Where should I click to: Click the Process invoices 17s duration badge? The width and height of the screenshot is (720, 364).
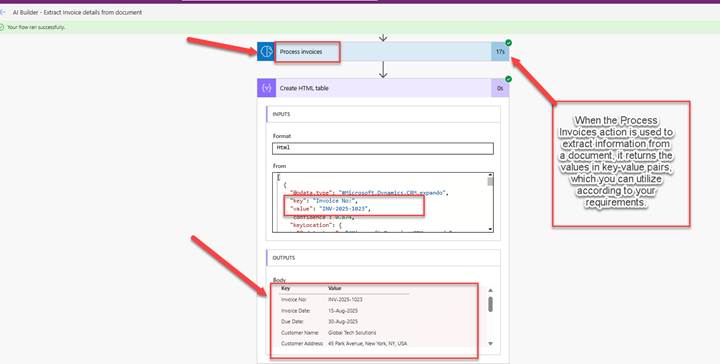click(x=500, y=52)
